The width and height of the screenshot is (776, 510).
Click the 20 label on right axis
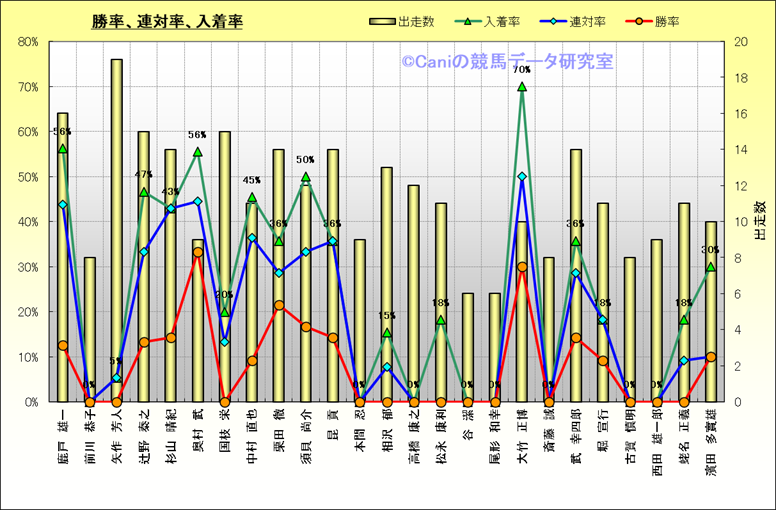coord(740,42)
